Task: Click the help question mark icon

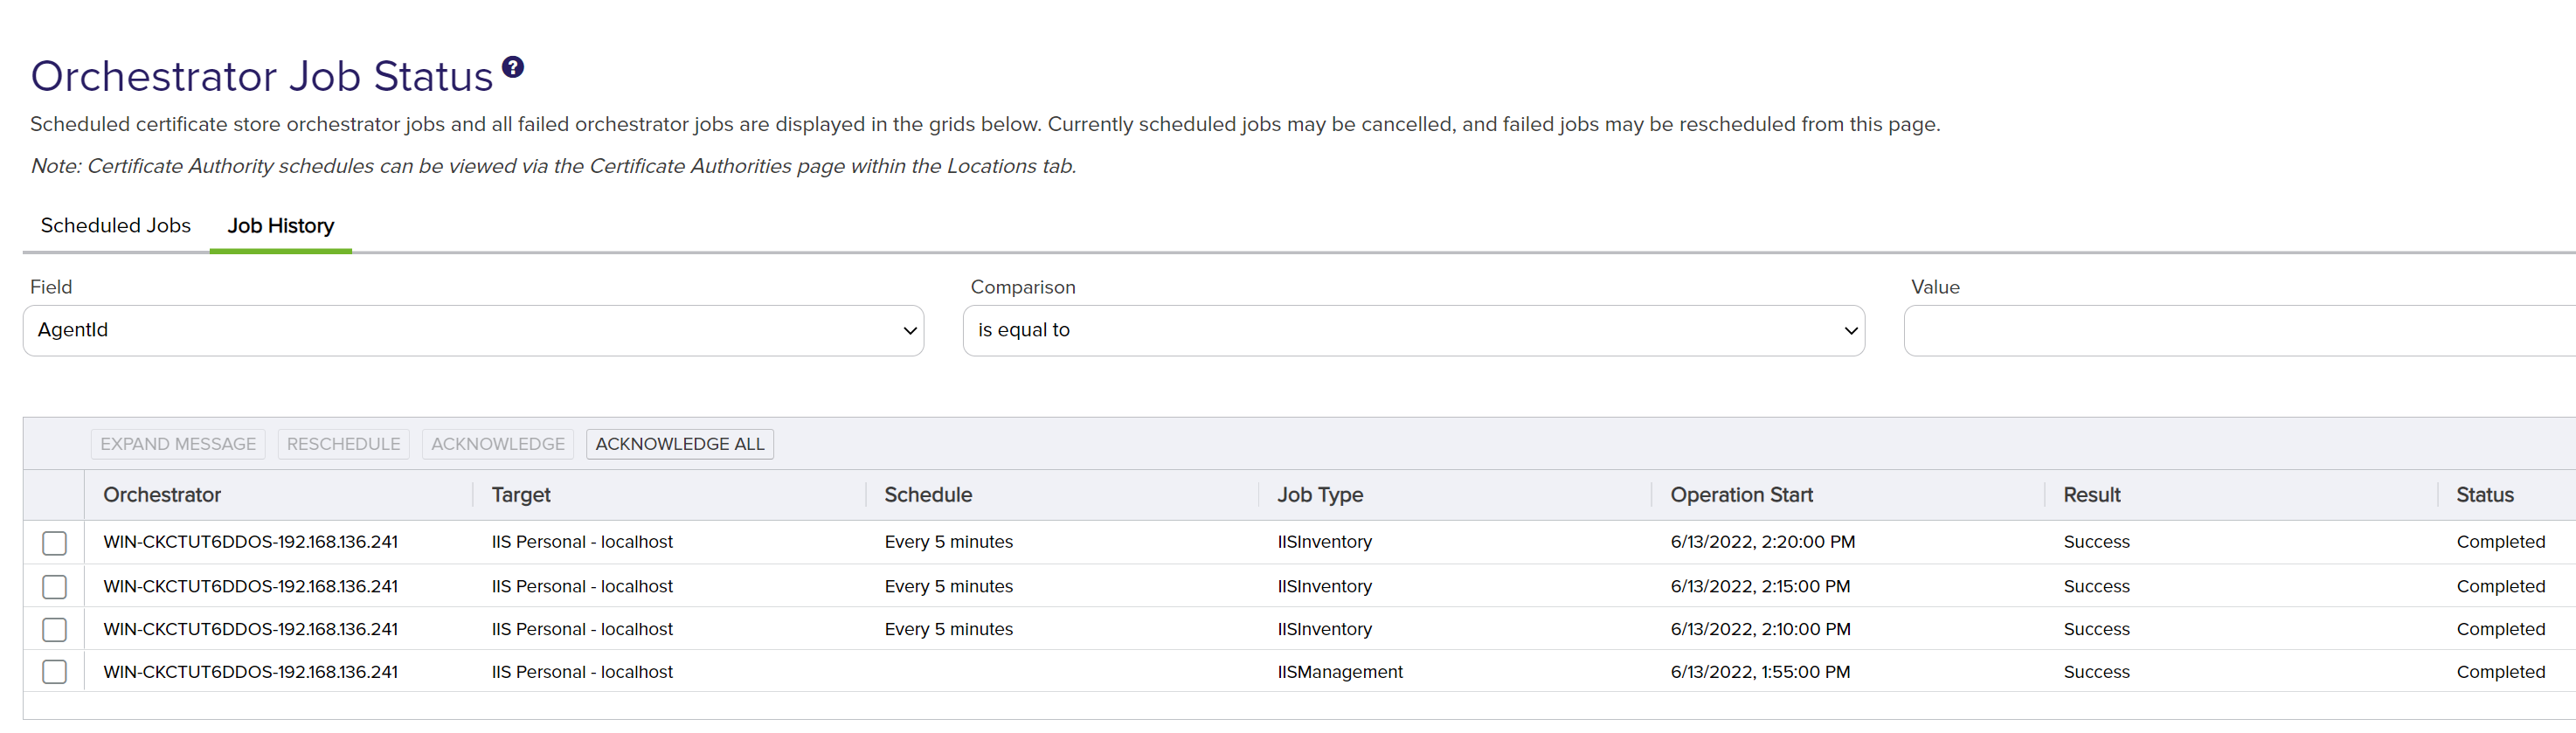Action: (x=513, y=67)
